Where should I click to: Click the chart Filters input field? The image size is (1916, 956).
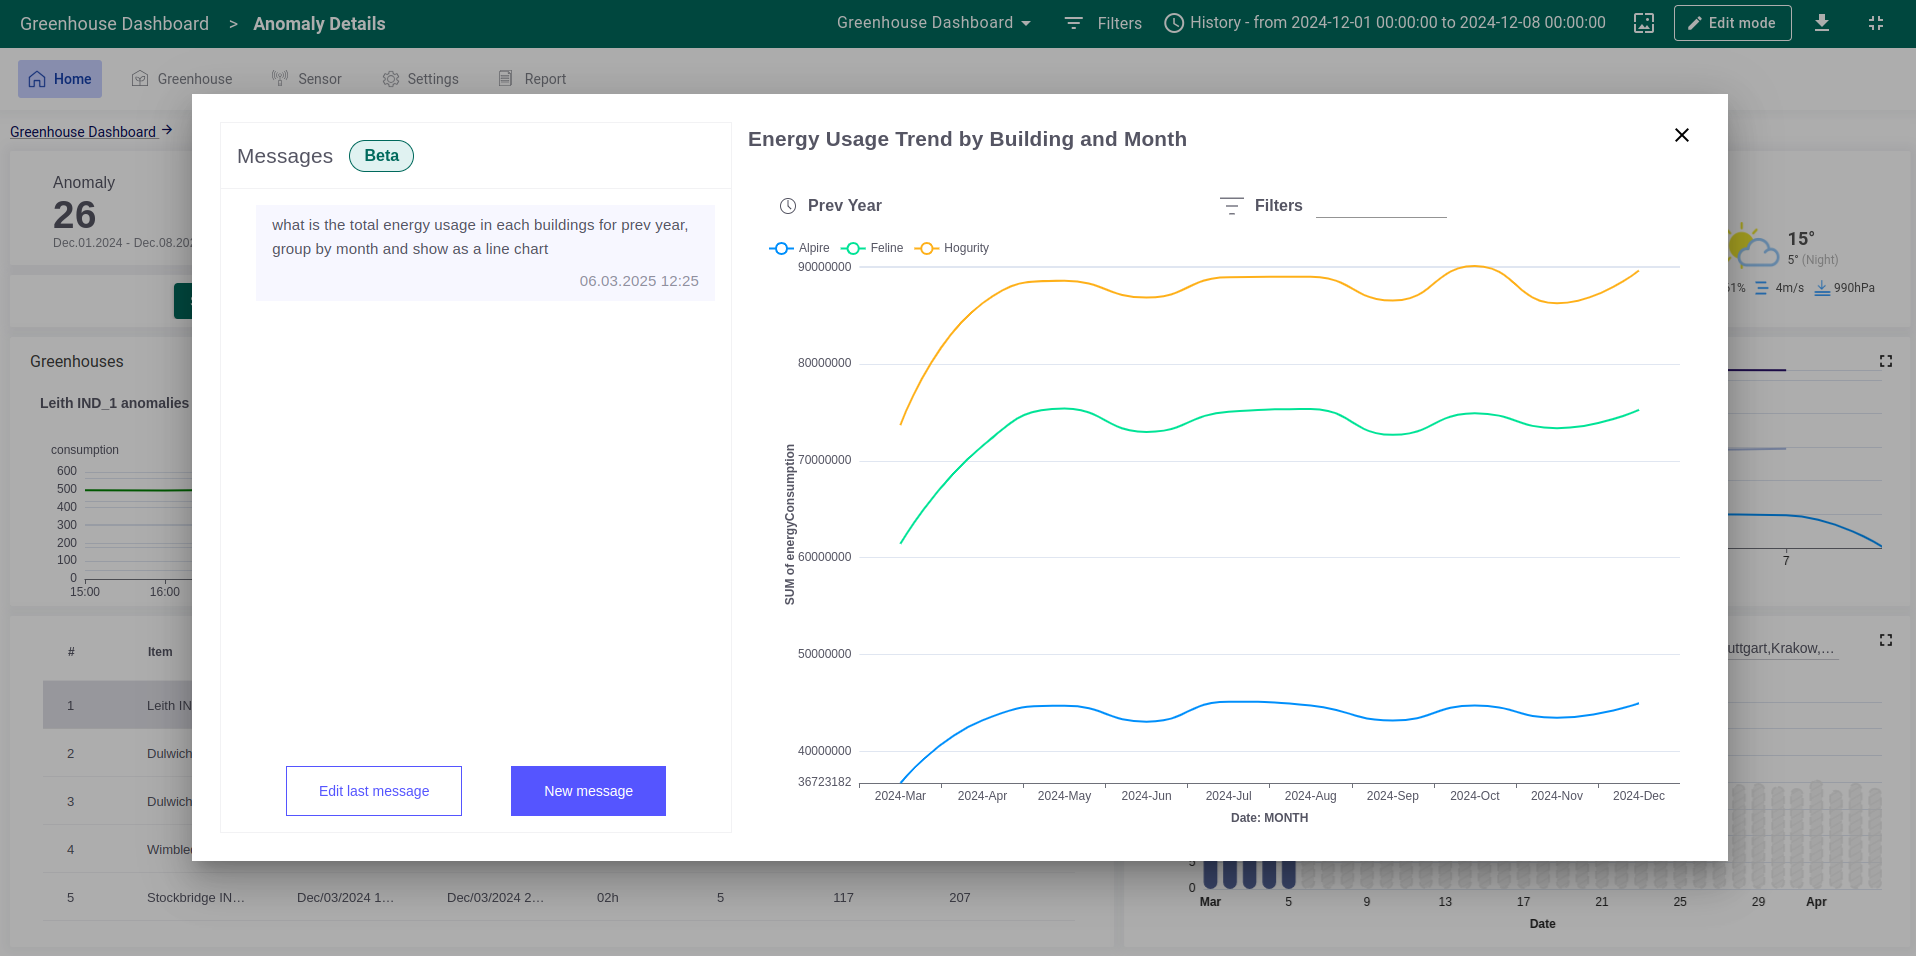[1380, 206]
